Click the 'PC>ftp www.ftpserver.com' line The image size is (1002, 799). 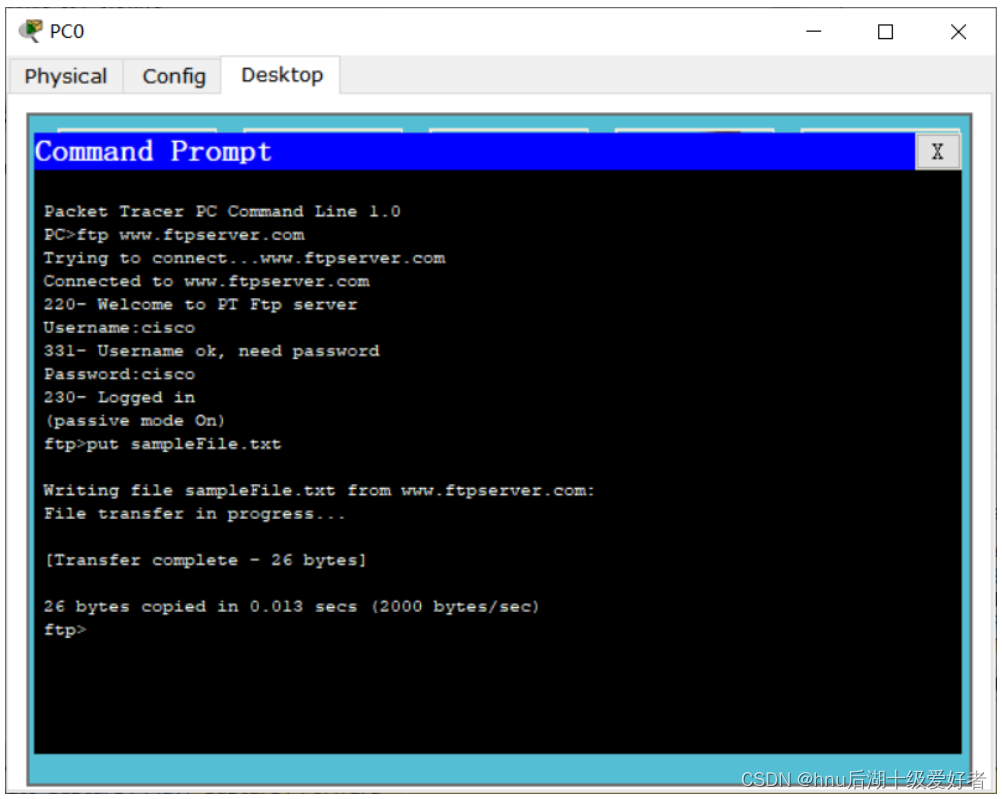tap(174, 235)
